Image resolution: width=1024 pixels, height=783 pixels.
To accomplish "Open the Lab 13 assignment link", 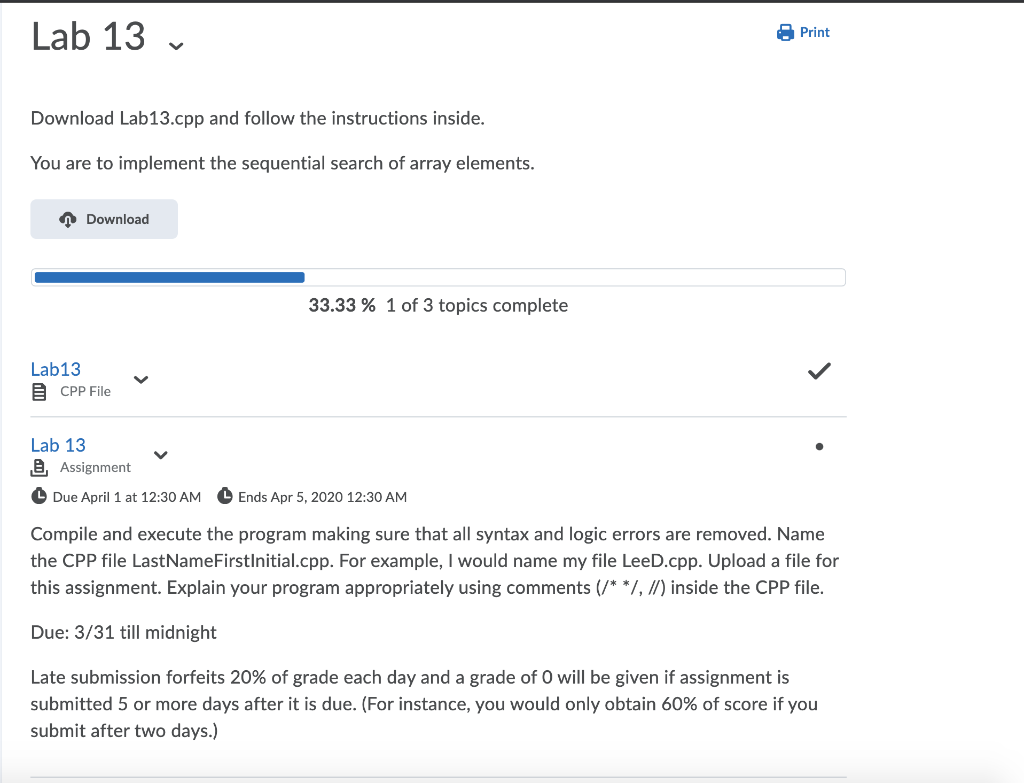I will pyautogui.click(x=57, y=445).
